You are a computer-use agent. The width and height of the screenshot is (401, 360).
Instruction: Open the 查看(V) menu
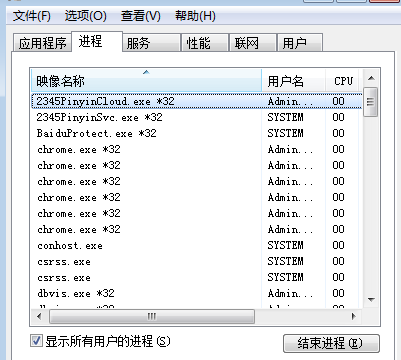pyautogui.click(x=141, y=16)
